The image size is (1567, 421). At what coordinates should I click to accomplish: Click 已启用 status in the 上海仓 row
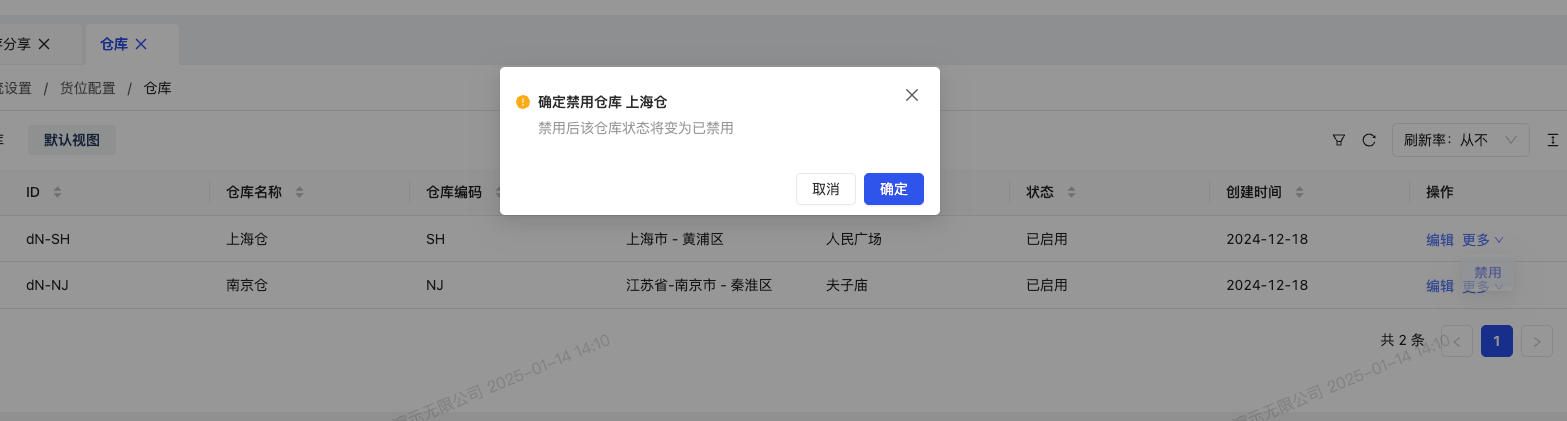[1047, 240]
